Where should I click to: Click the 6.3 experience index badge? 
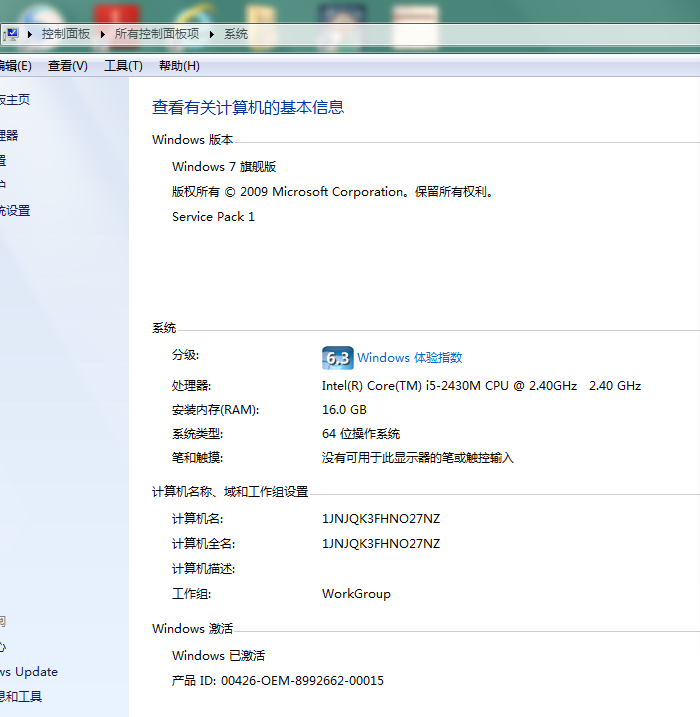pyautogui.click(x=337, y=358)
